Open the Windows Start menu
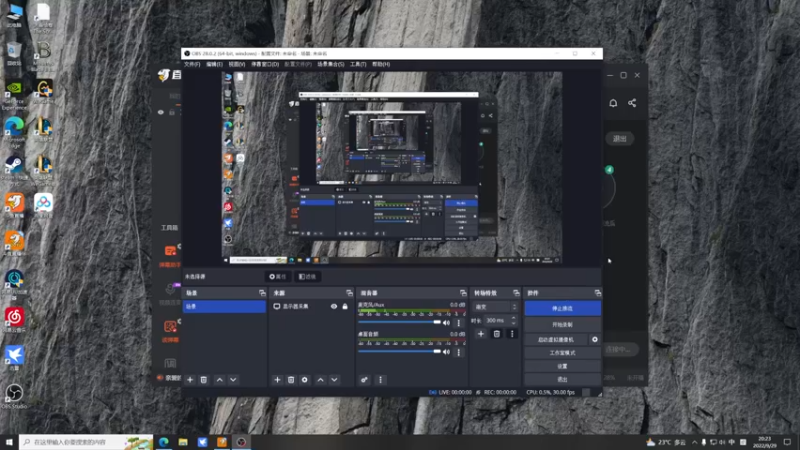 (x=9, y=442)
